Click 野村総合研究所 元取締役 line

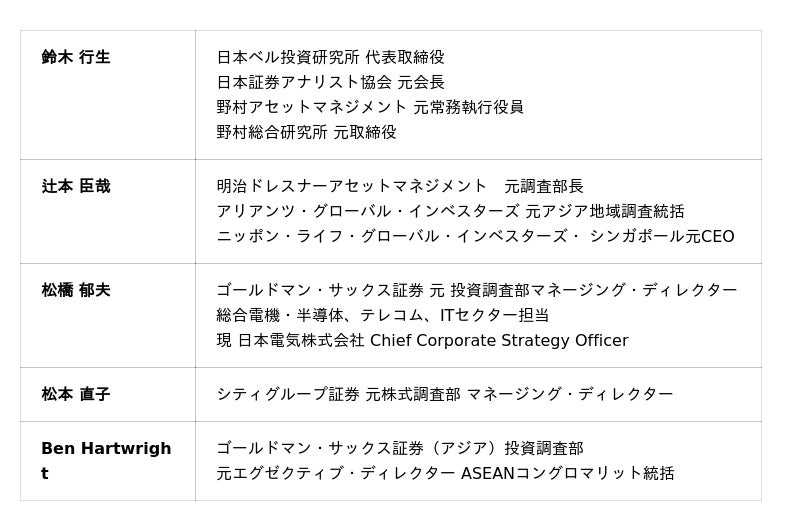pyautogui.click(x=306, y=132)
